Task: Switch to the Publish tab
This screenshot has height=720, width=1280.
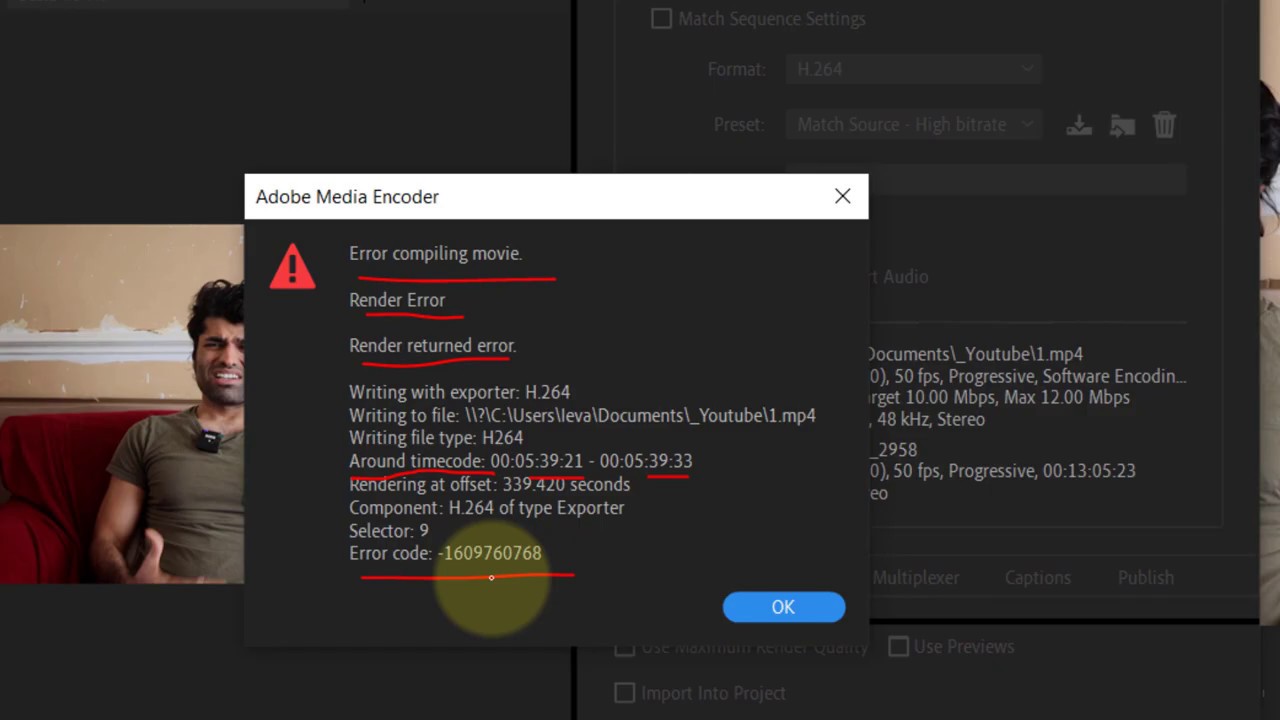Action: coord(1146,577)
